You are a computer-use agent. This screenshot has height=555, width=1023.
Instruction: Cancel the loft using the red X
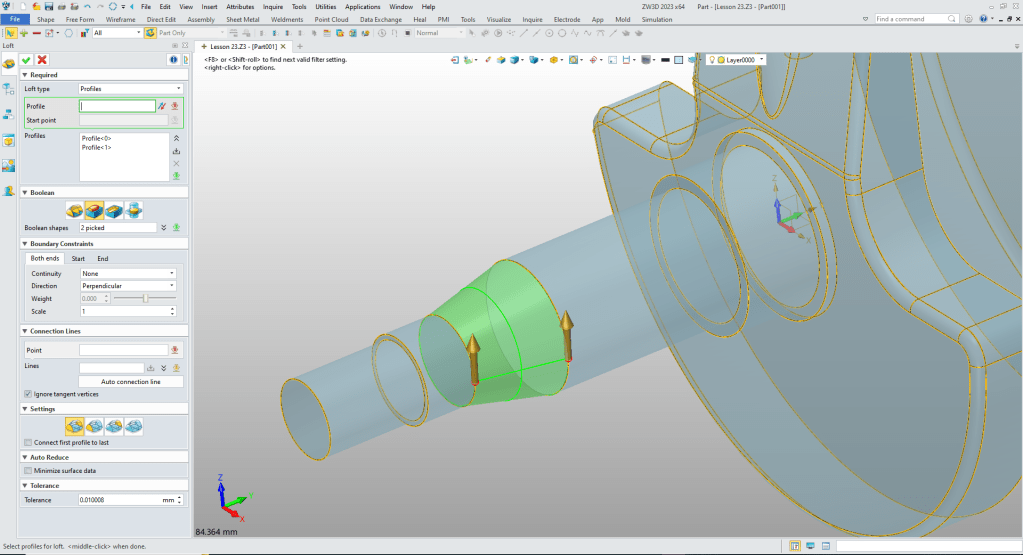click(x=41, y=60)
